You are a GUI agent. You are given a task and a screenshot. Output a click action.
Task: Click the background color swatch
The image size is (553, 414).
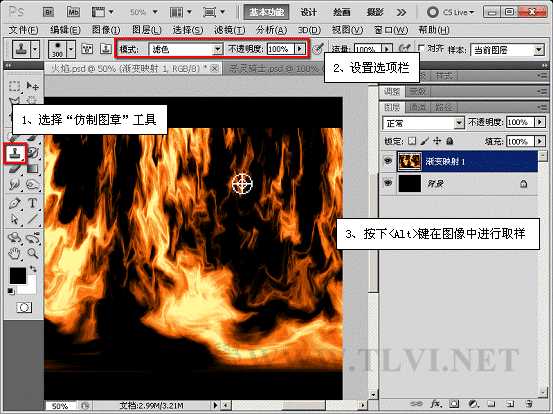coord(30,288)
